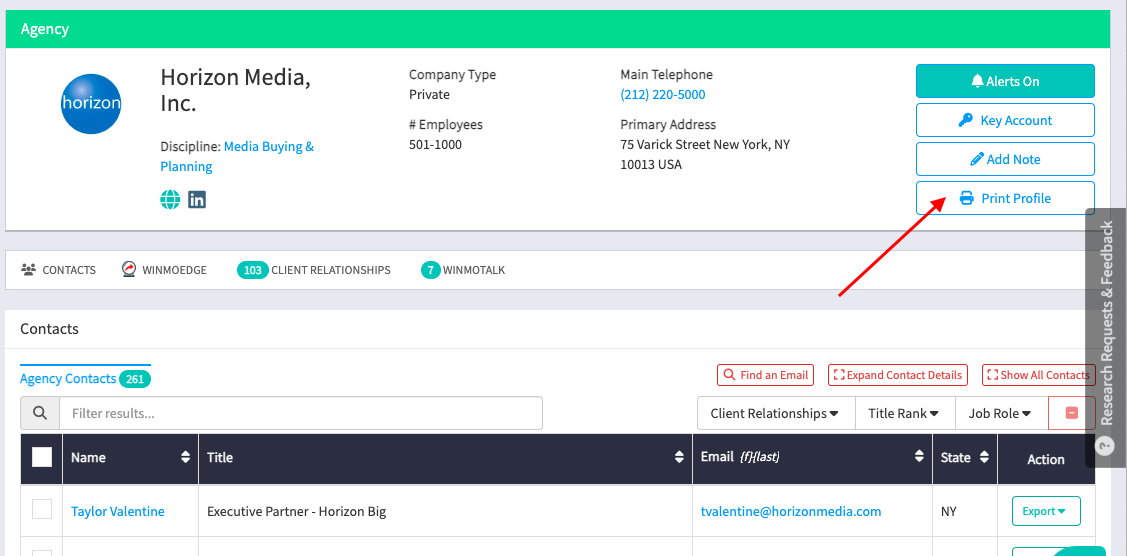Click Show All Contacts button
This screenshot has height=556, width=1127.
(1039, 375)
